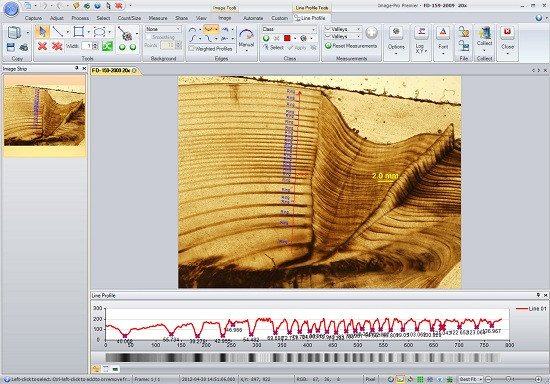
Task: Click the Width input field
Action: coord(87,46)
